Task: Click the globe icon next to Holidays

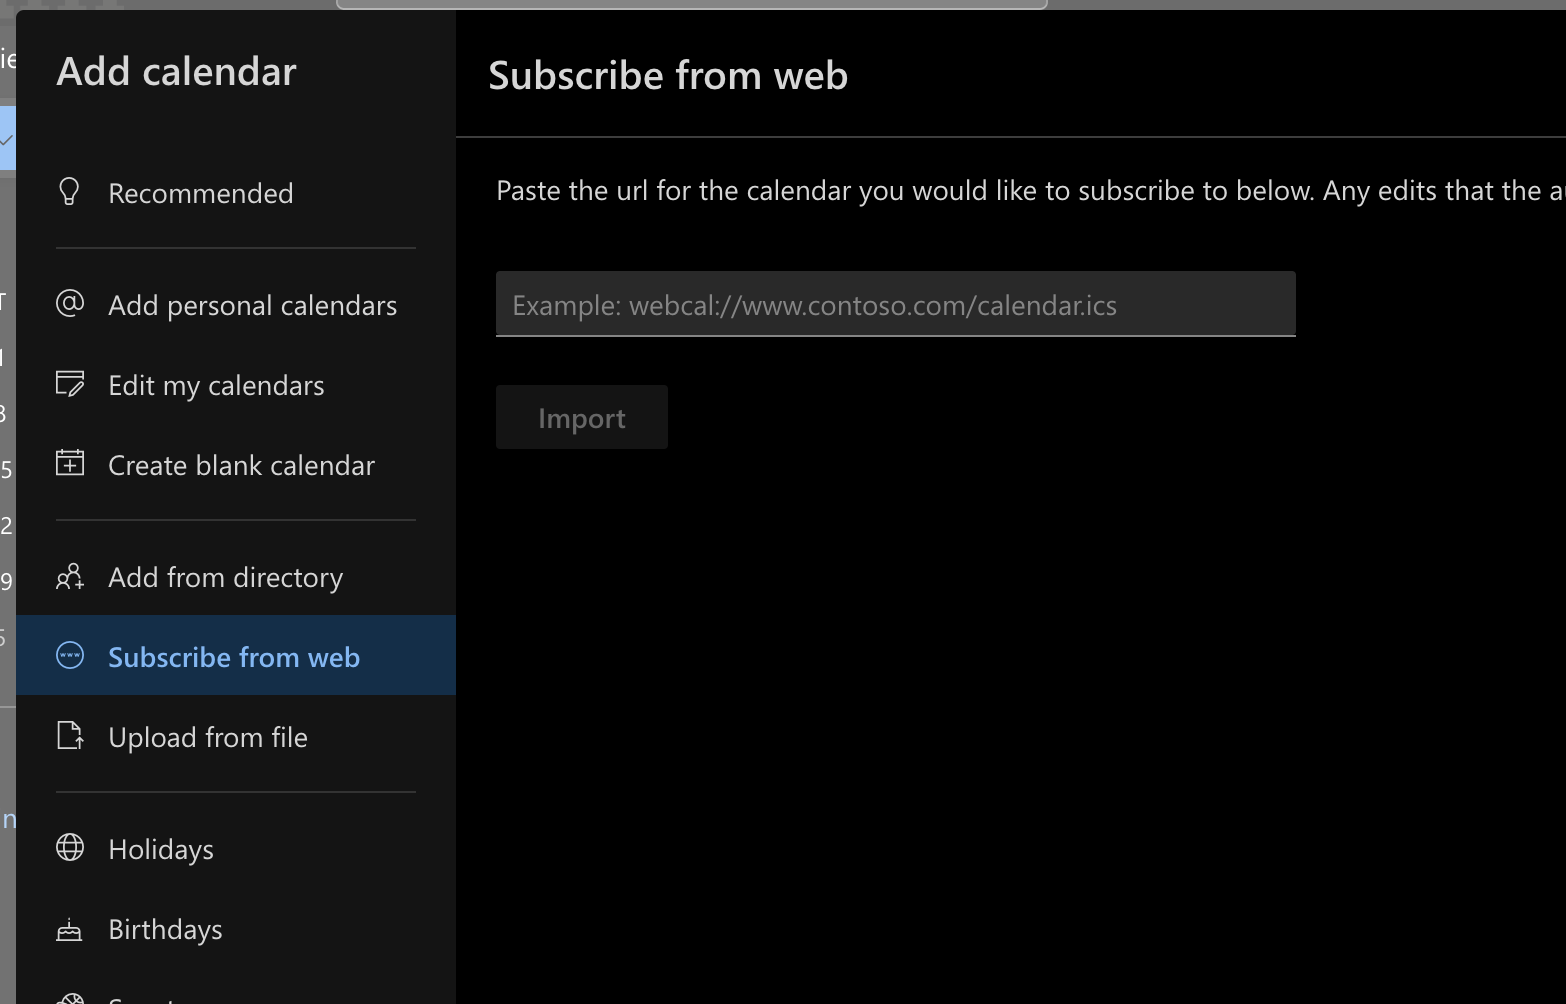Action: pyautogui.click(x=69, y=847)
